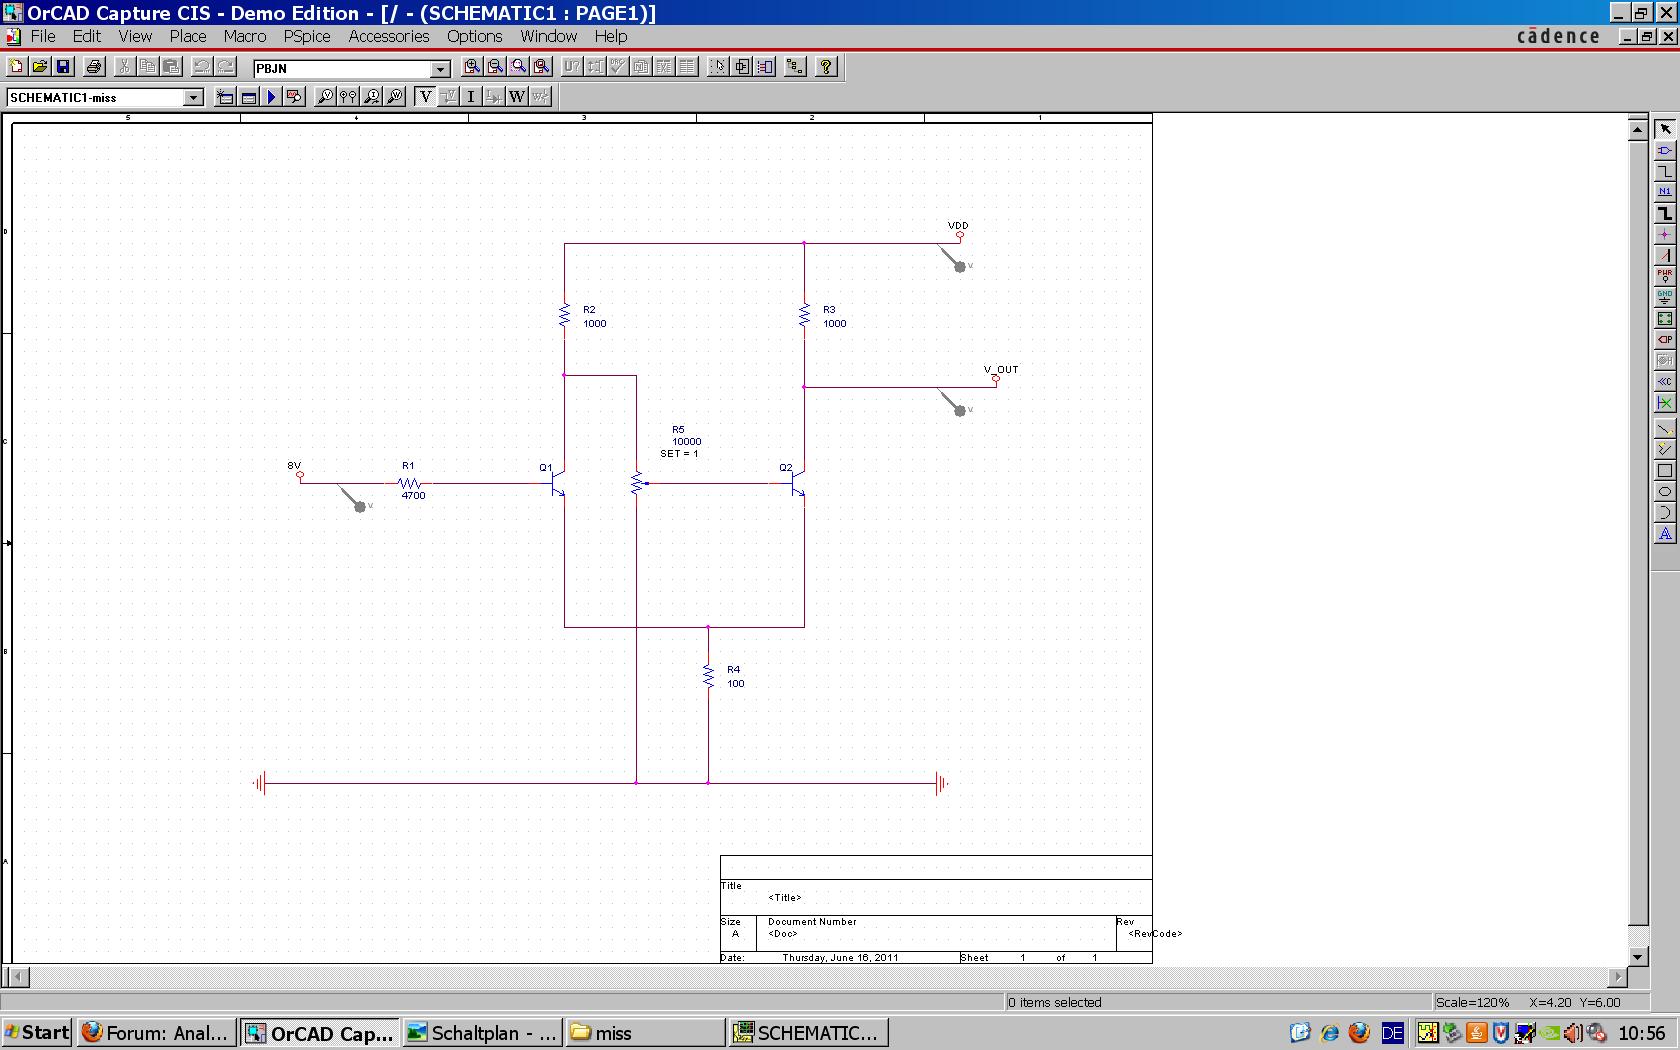Edit simulation settings icon
Viewport: 1680px width, 1050px height.
249,97
